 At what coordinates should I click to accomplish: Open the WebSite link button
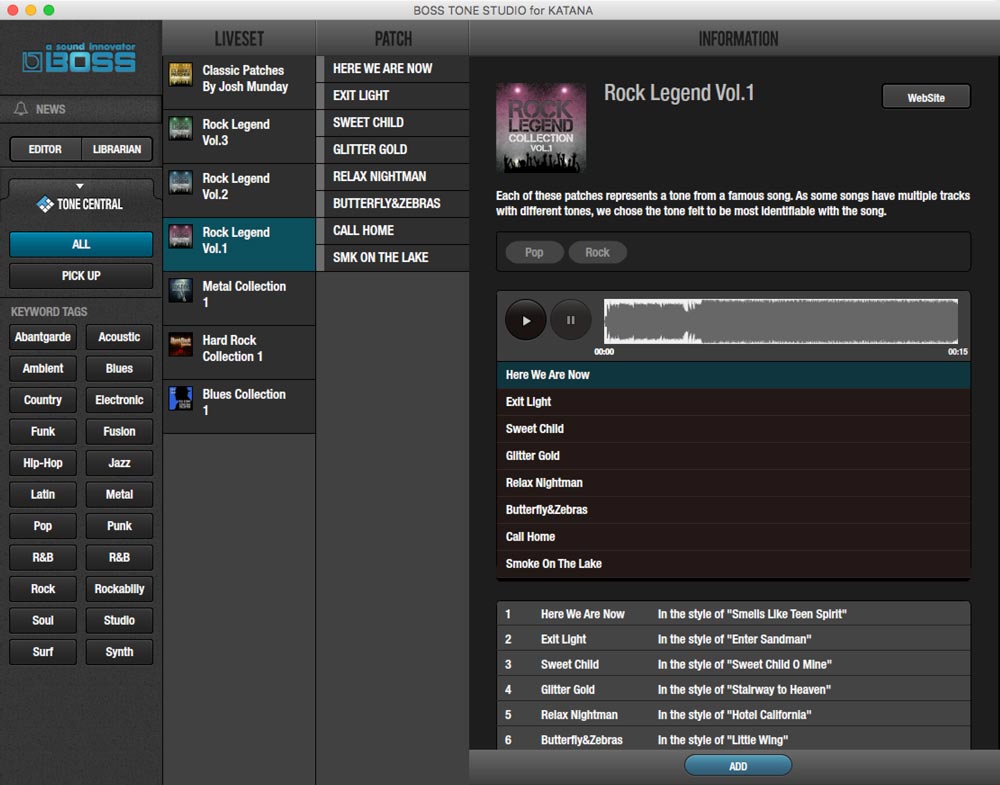[926, 98]
